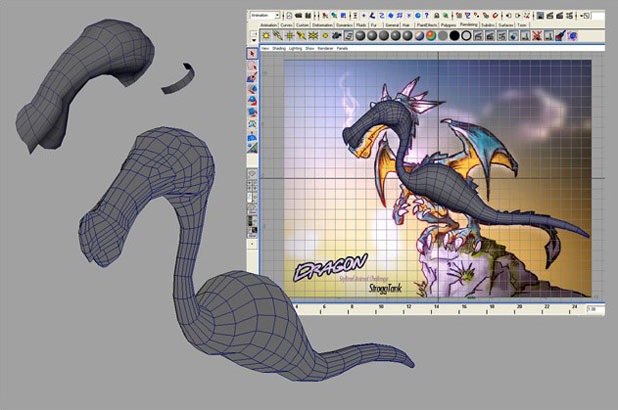The width and height of the screenshot is (618, 410).
Task: Activate the Move tool in toolbox
Action: [x=252, y=89]
